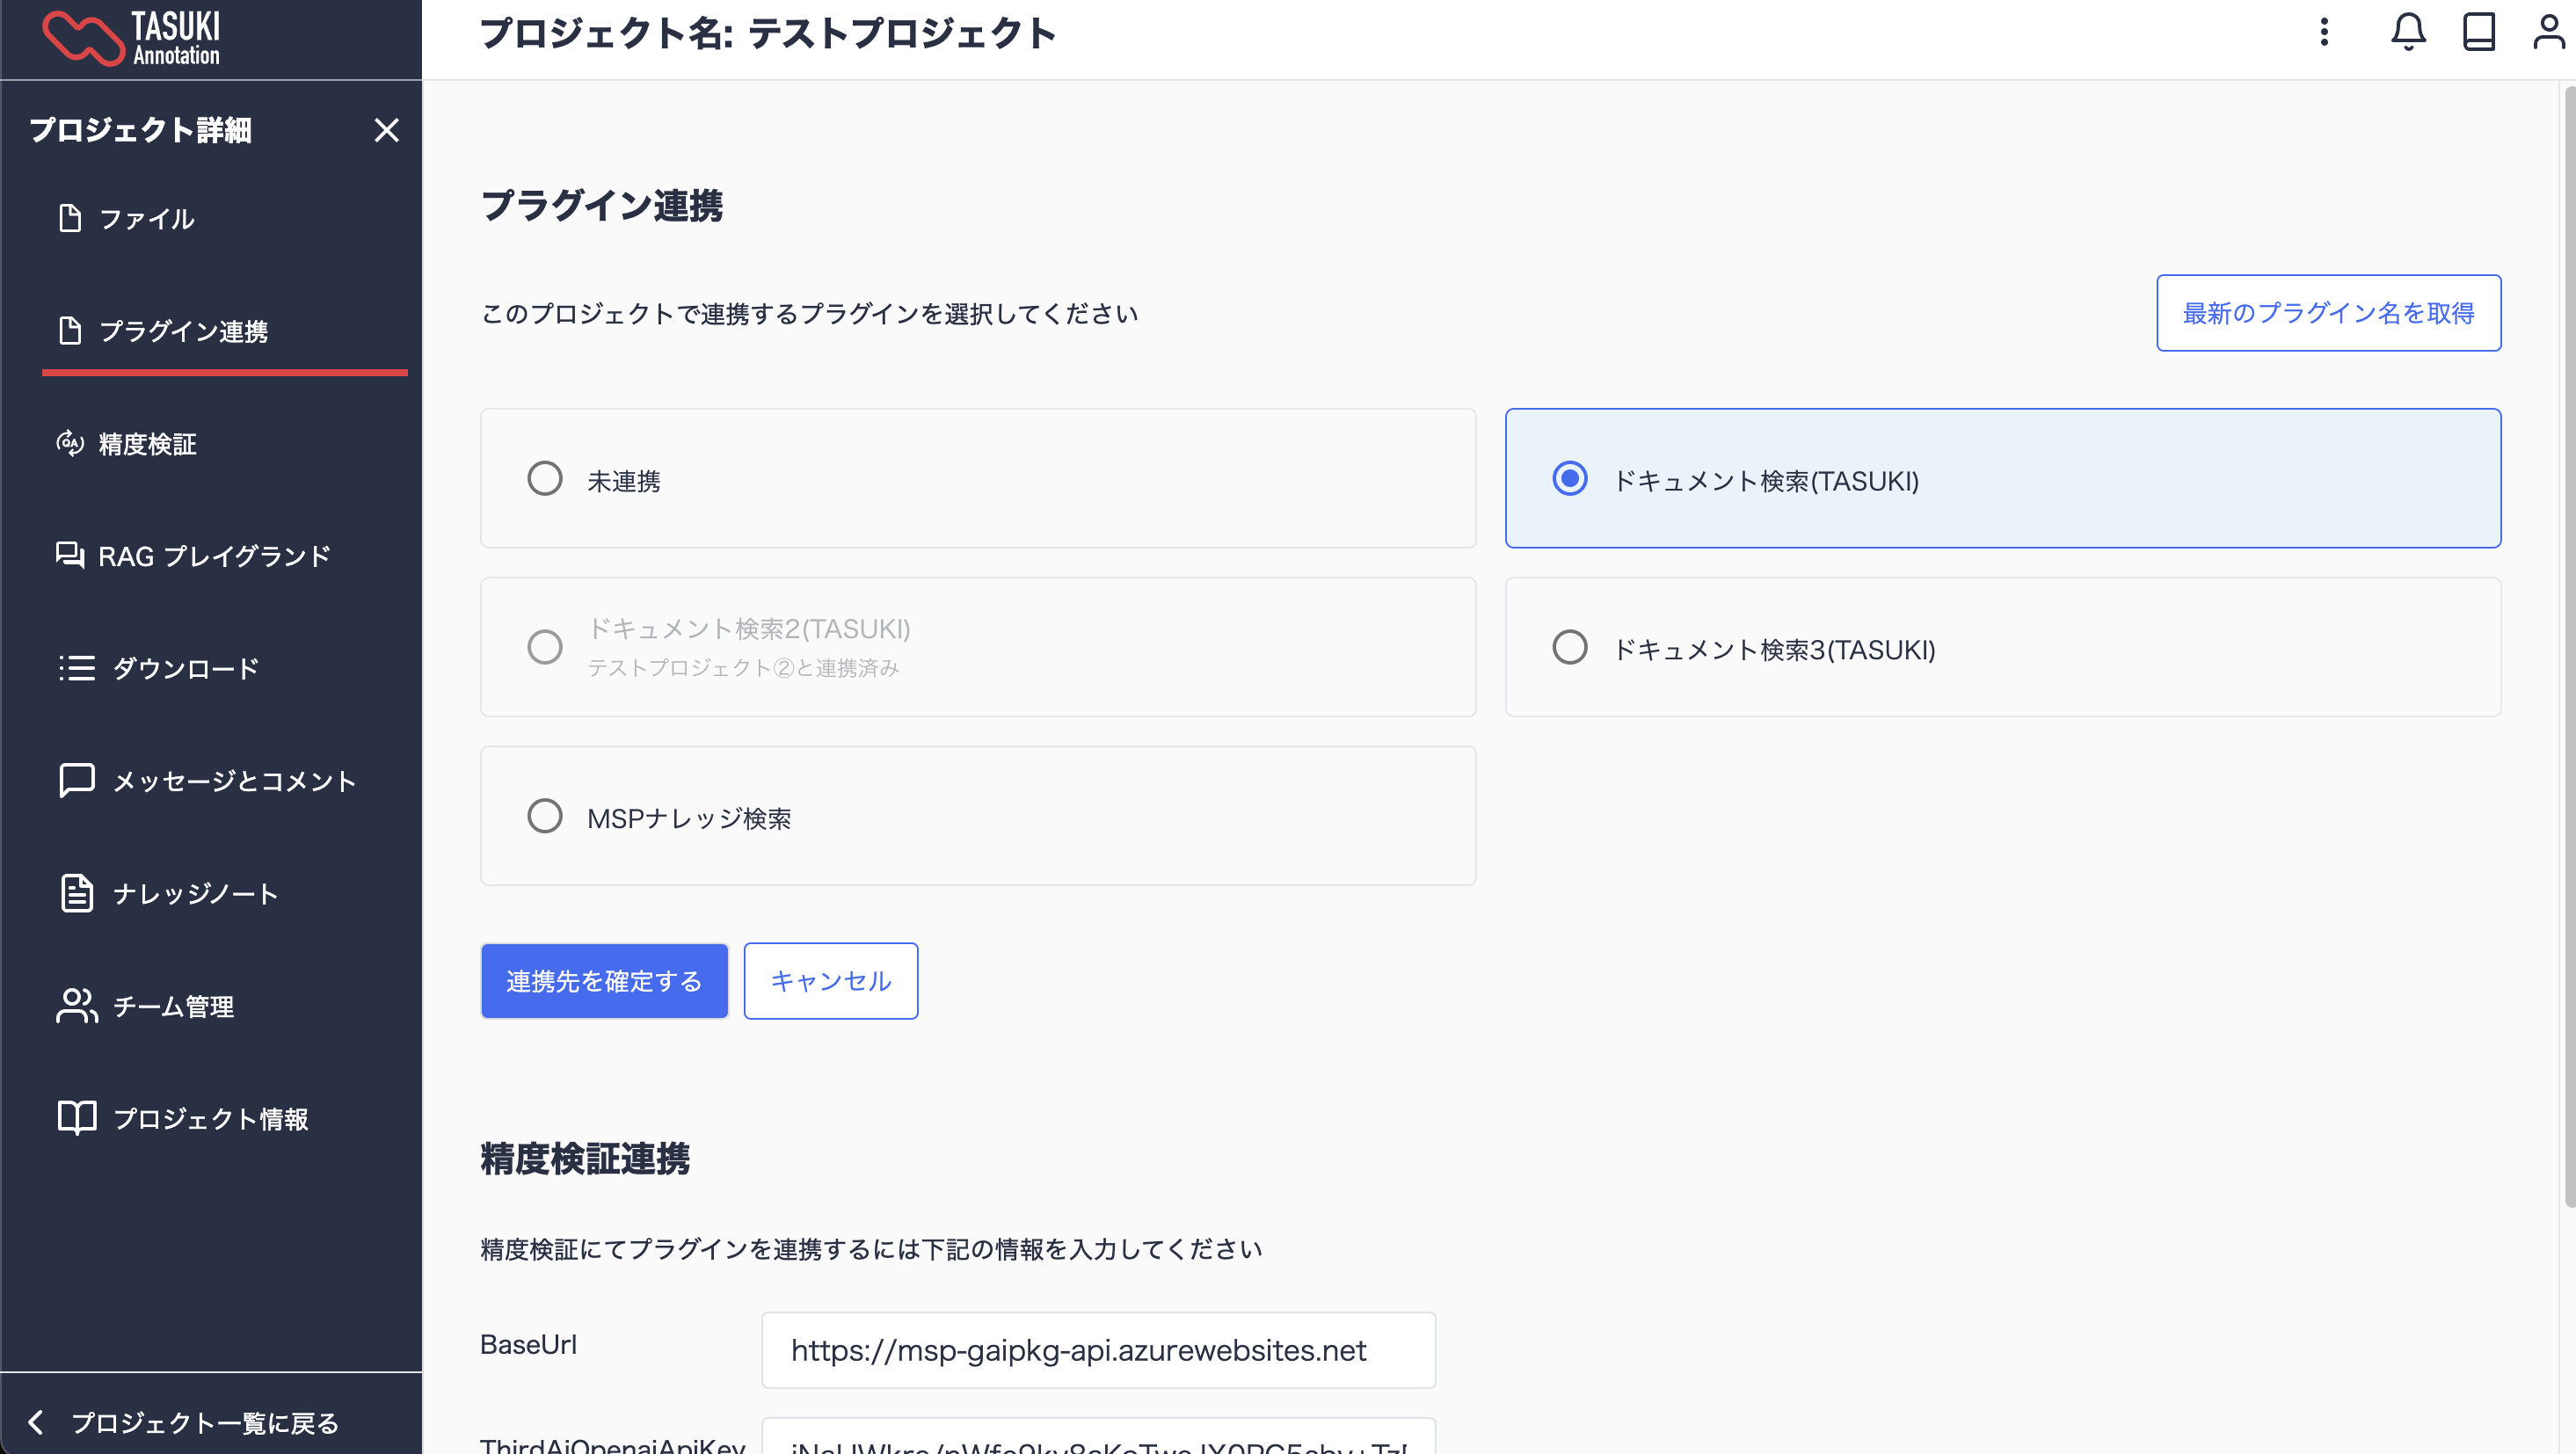Screen dimensions: 2576x1454
Task: Open the manual book icon in header
Action: tap(2478, 32)
